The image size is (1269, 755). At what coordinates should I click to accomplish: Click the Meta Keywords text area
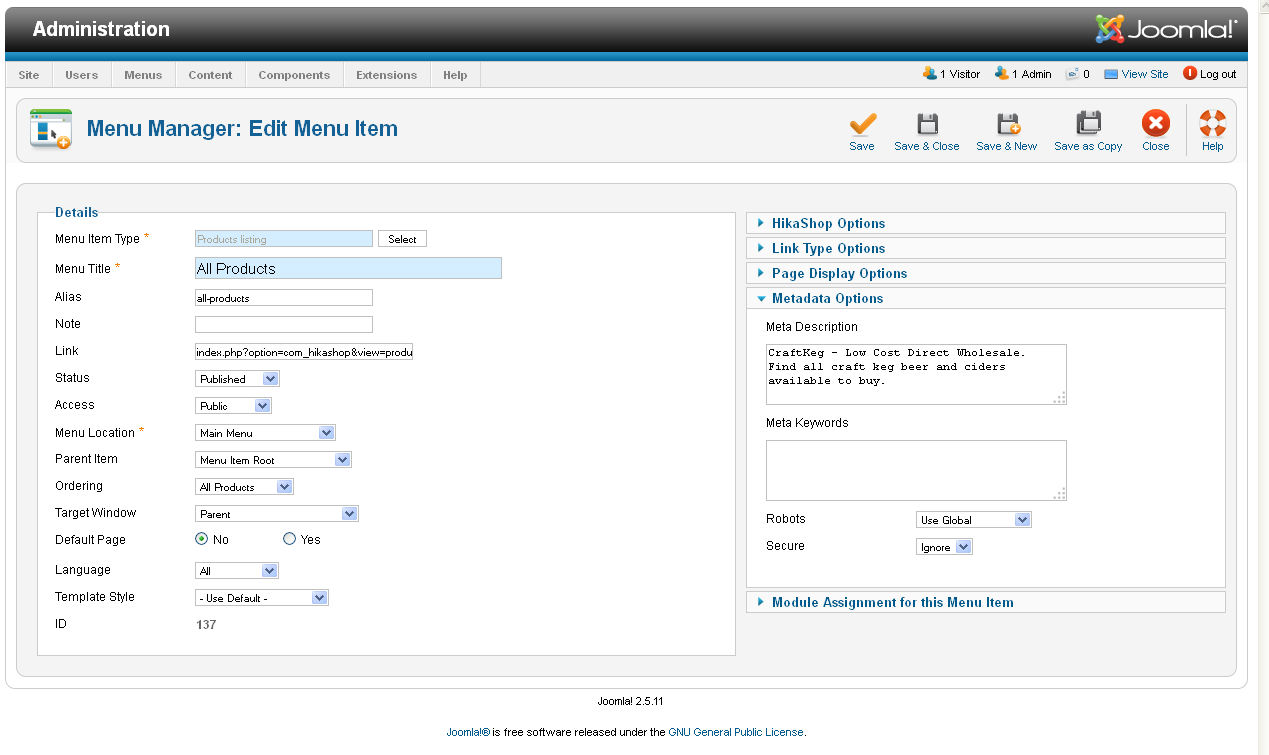coord(916,470)
